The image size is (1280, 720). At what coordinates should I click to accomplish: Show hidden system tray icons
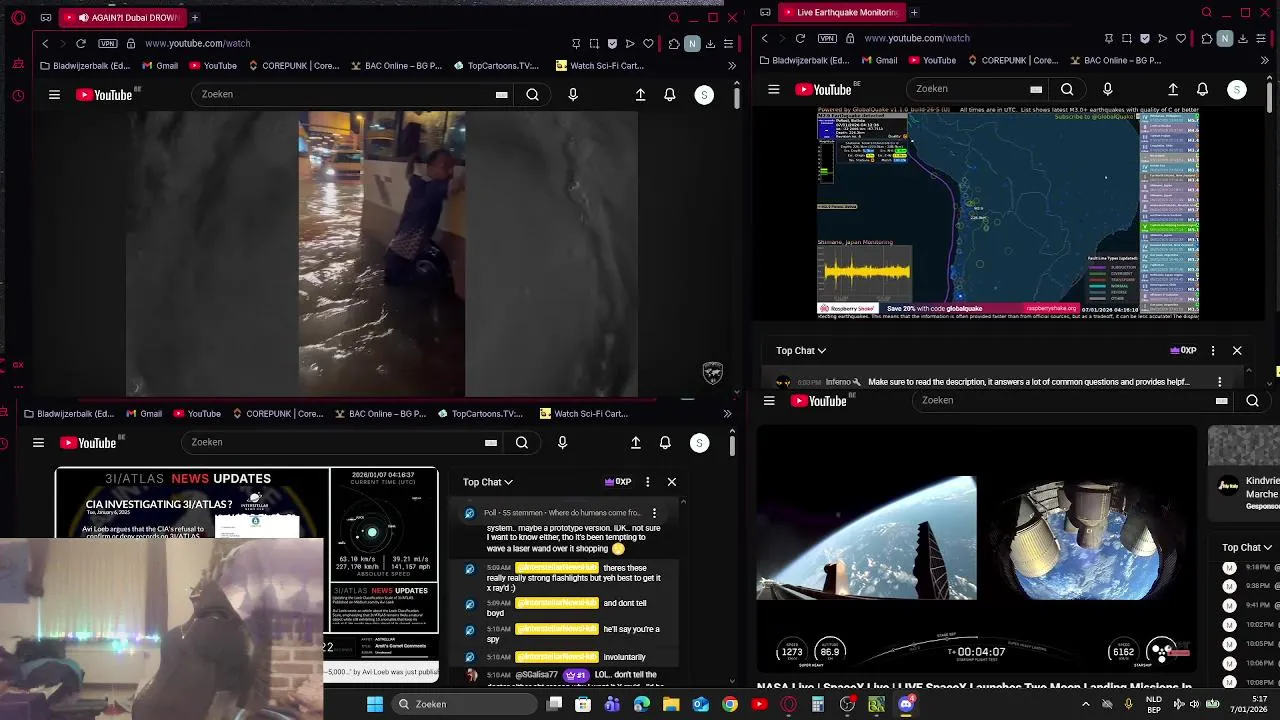[1086, 705]
